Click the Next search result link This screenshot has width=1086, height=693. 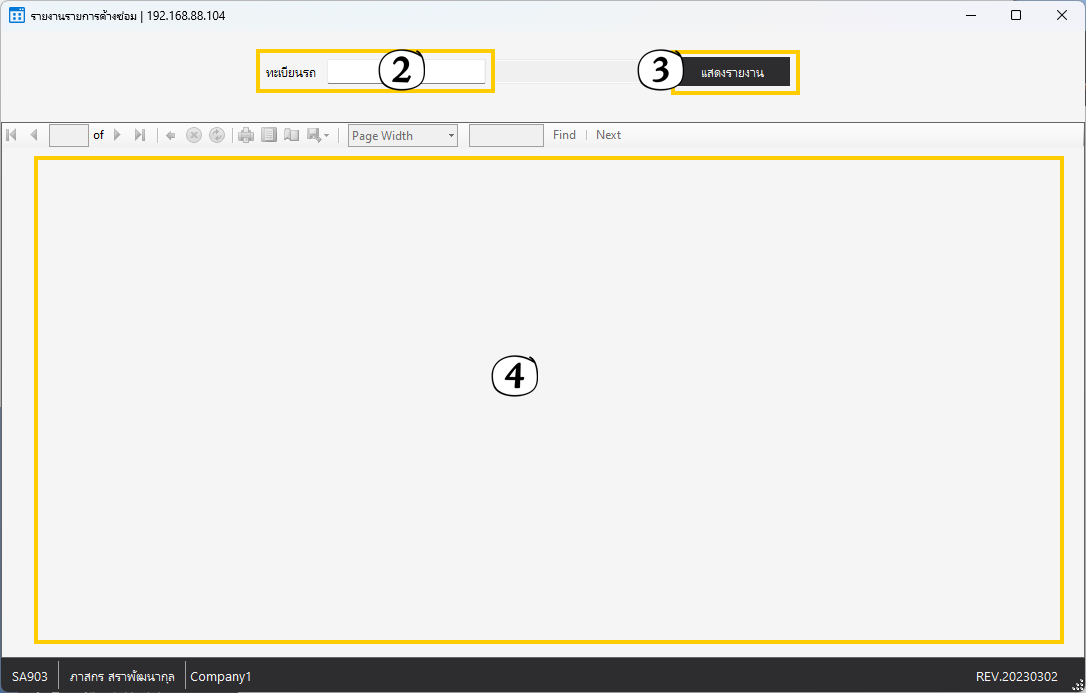click(608, 135)
